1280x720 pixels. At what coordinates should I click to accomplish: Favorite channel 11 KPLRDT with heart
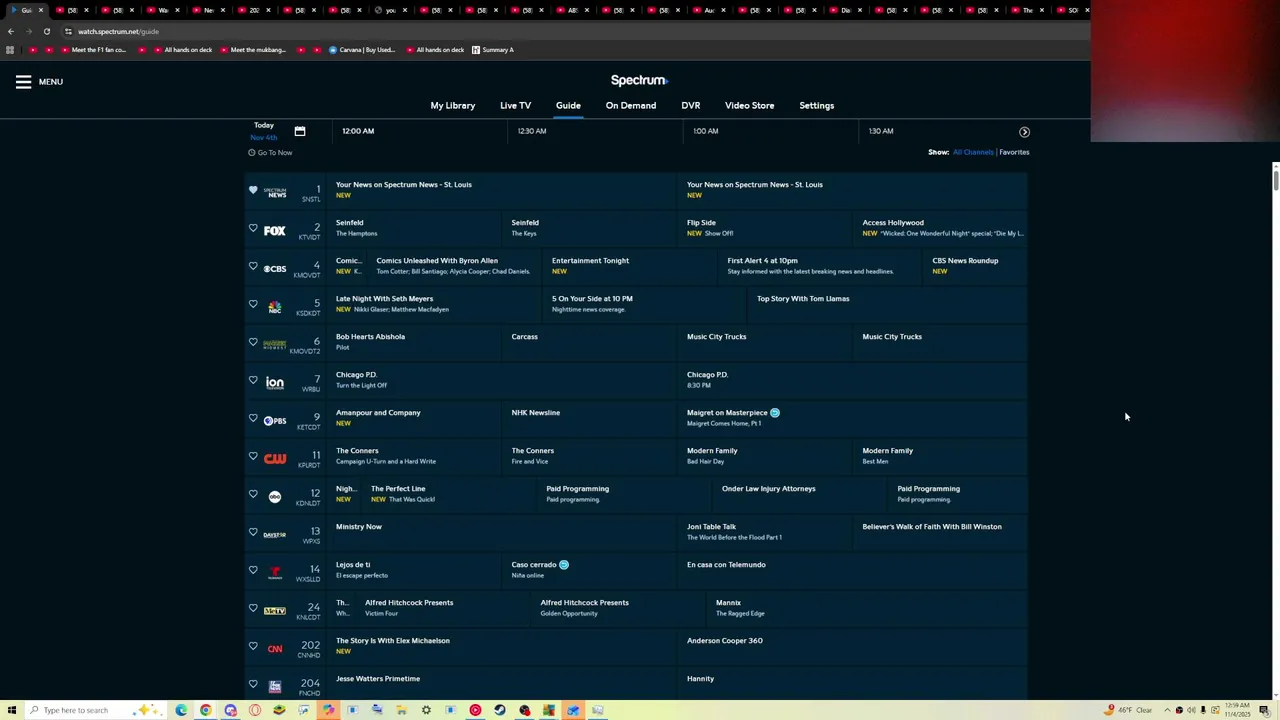[x=253, y=456]
